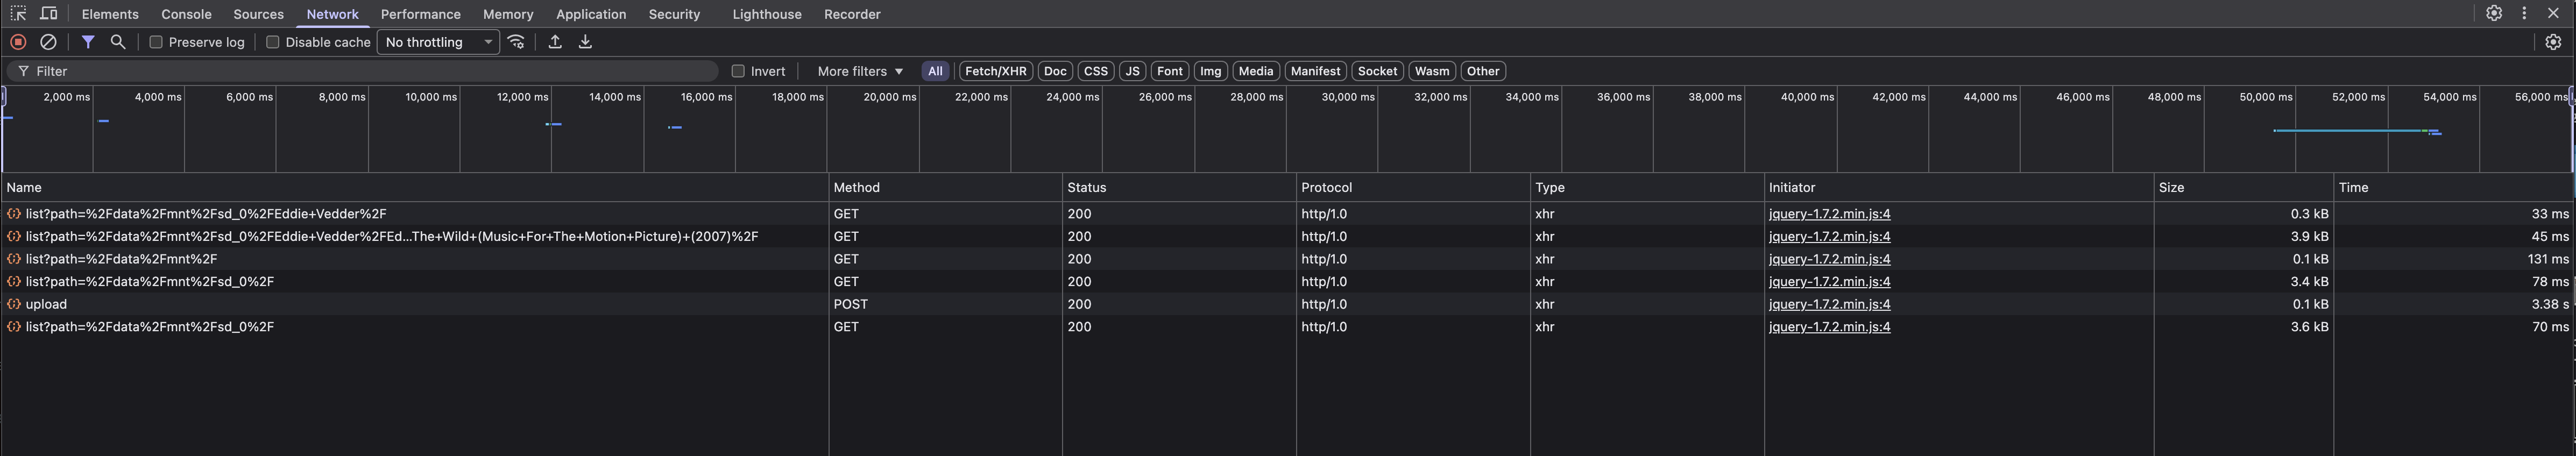Import HAR file upload arrow icon

click(555, 42)
